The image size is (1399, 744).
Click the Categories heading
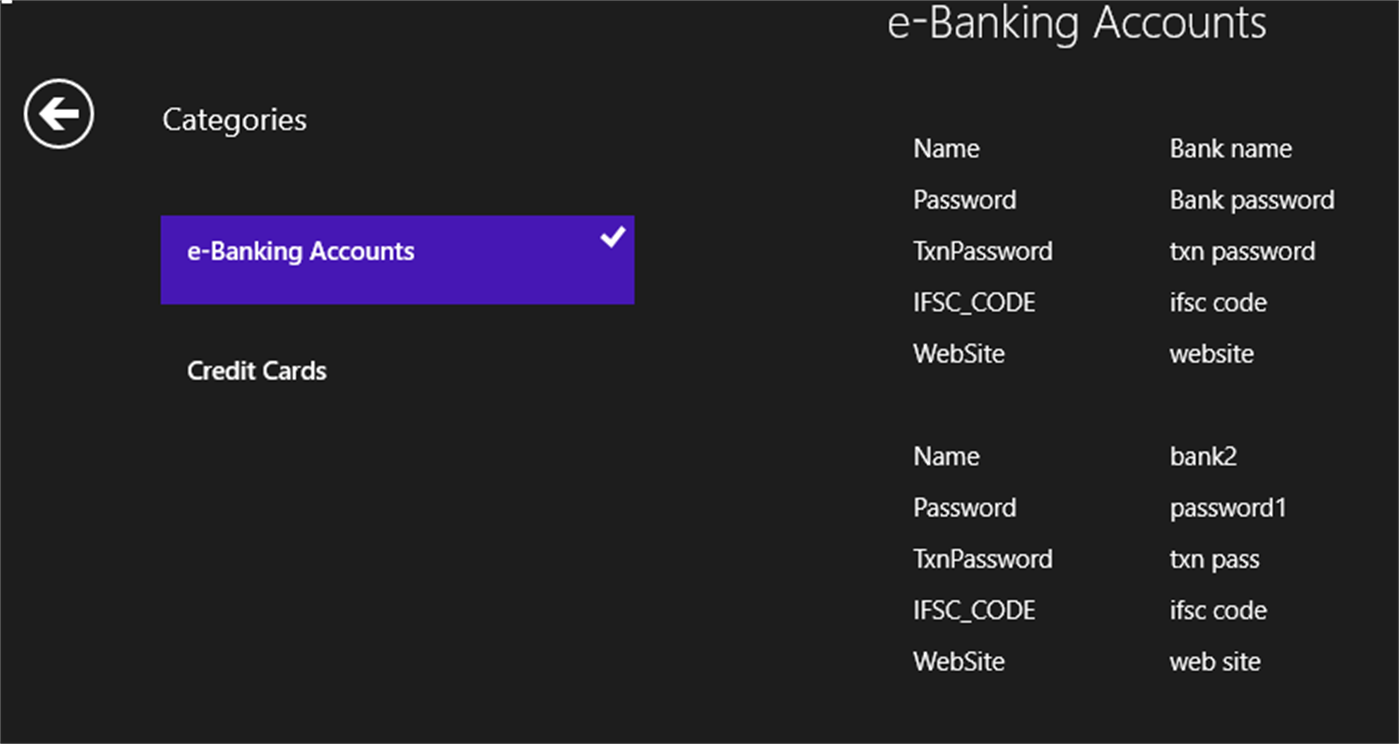234,120
